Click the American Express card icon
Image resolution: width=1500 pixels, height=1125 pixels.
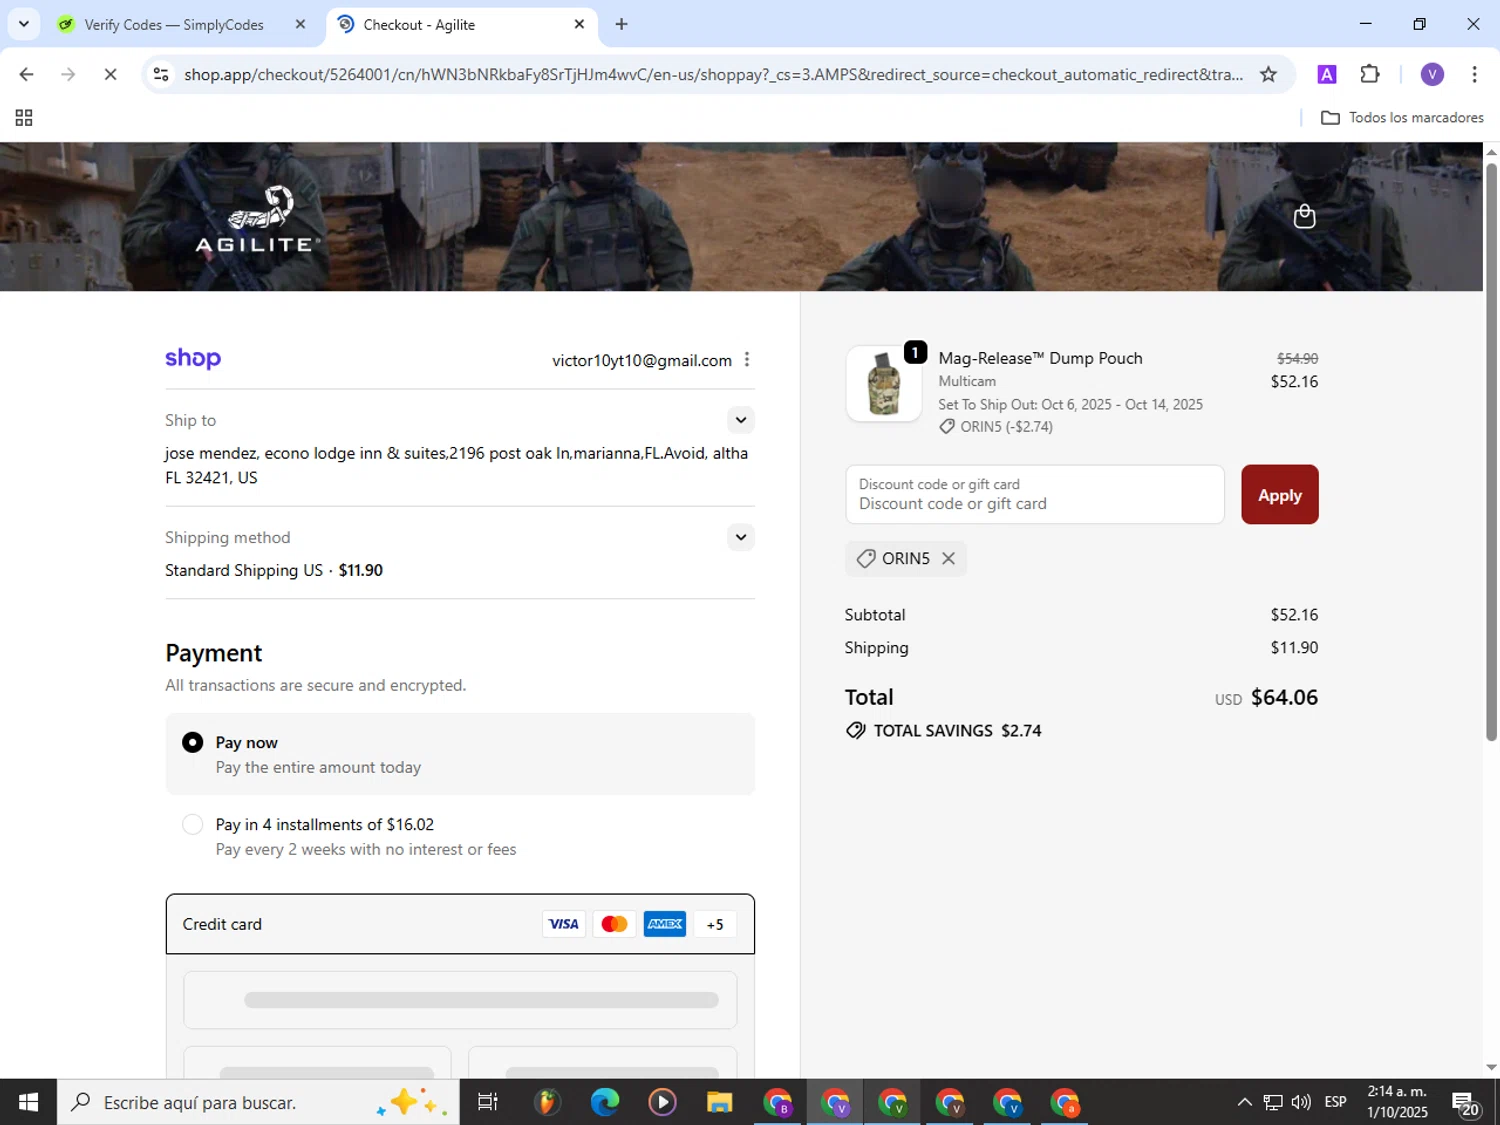665,924
